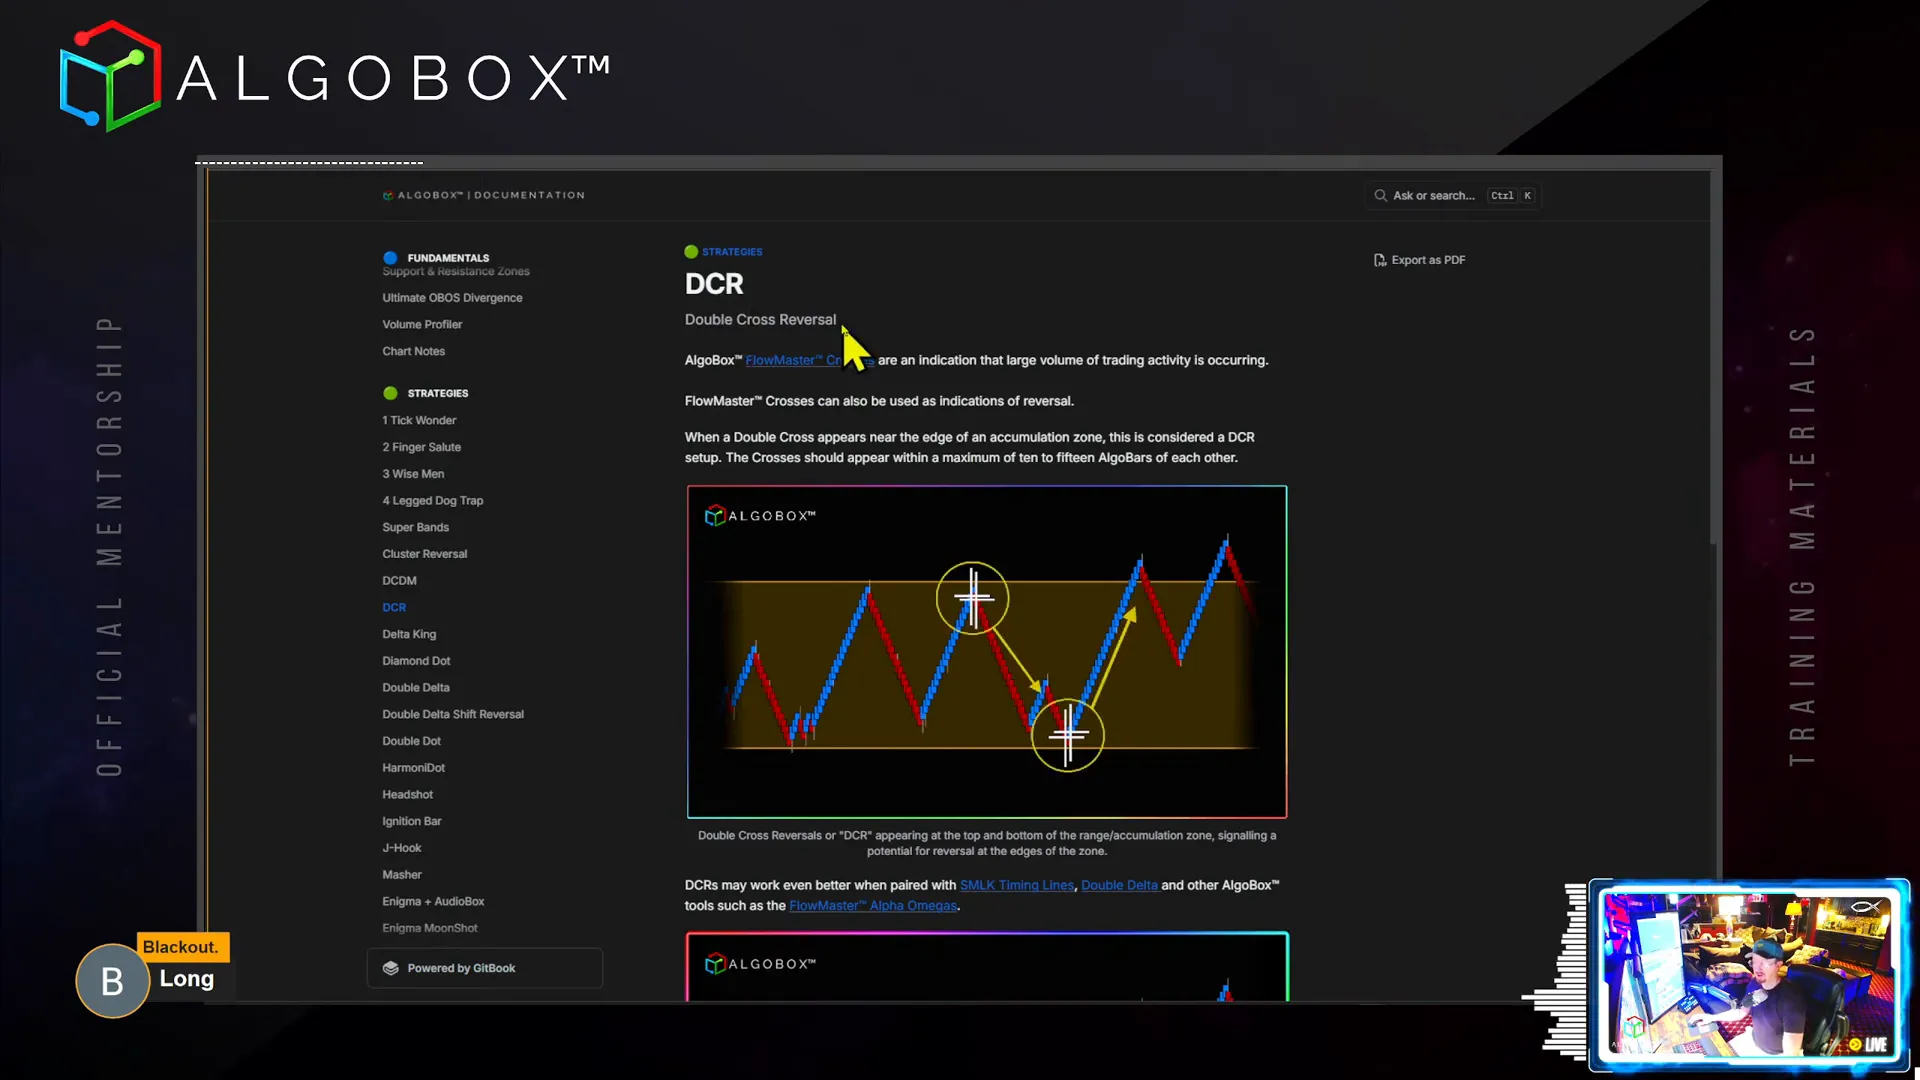The image size is (1920, 1080).
Task: Click the DCR chart illustration image
Action: tap(987, 652)
